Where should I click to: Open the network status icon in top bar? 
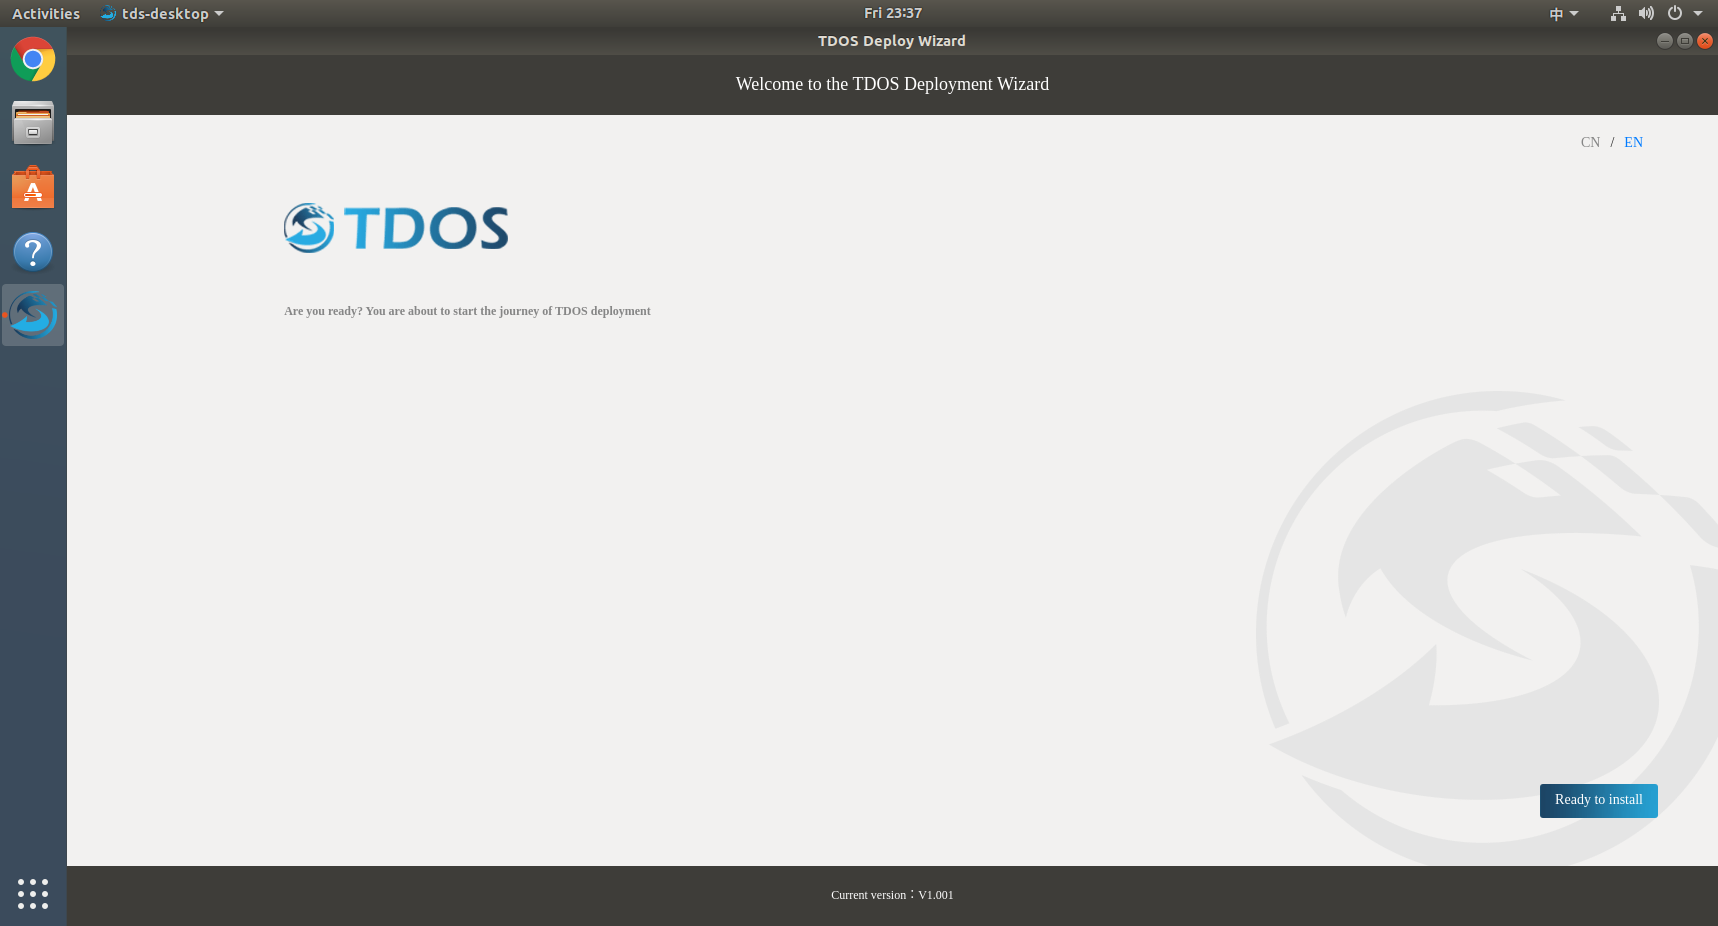tap(1618, 13)
